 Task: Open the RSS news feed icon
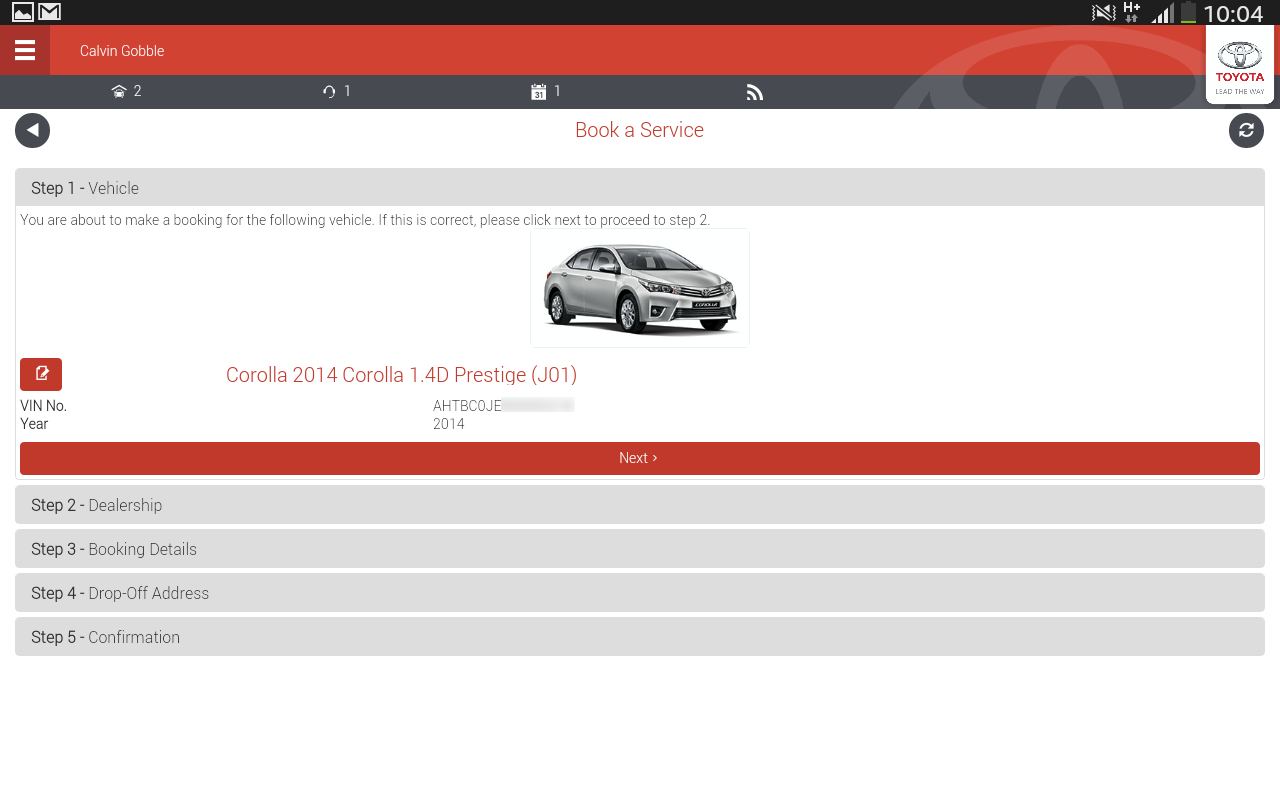click(x=755, y=92)
